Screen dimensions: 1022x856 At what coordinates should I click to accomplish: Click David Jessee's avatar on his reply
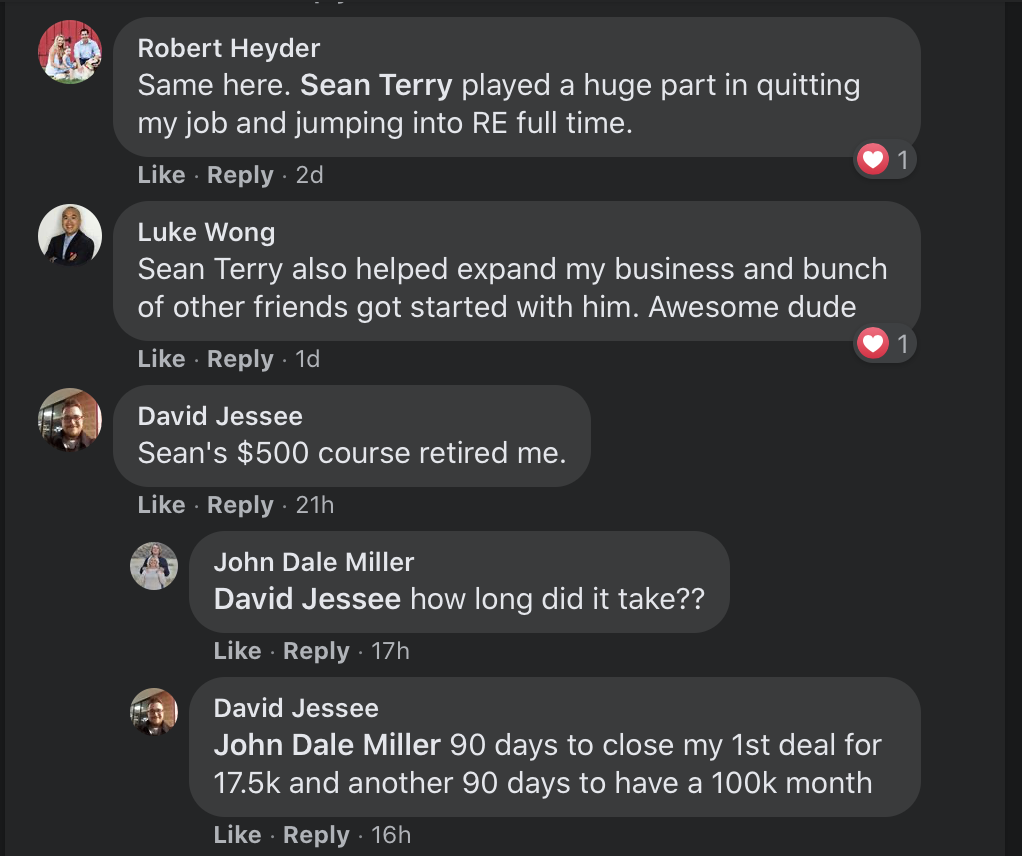coord(154,712)
